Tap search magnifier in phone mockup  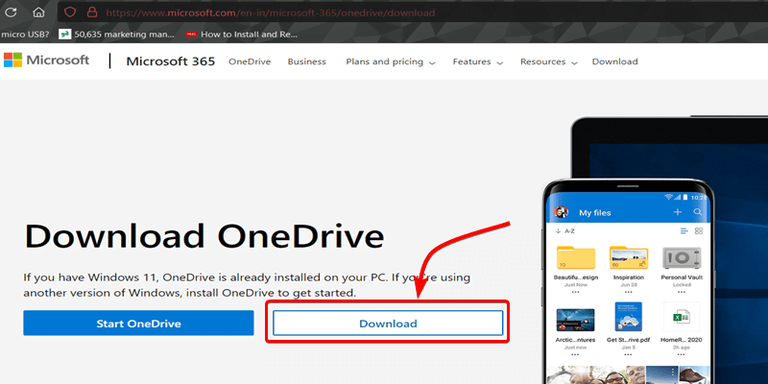tap(698, 212)
